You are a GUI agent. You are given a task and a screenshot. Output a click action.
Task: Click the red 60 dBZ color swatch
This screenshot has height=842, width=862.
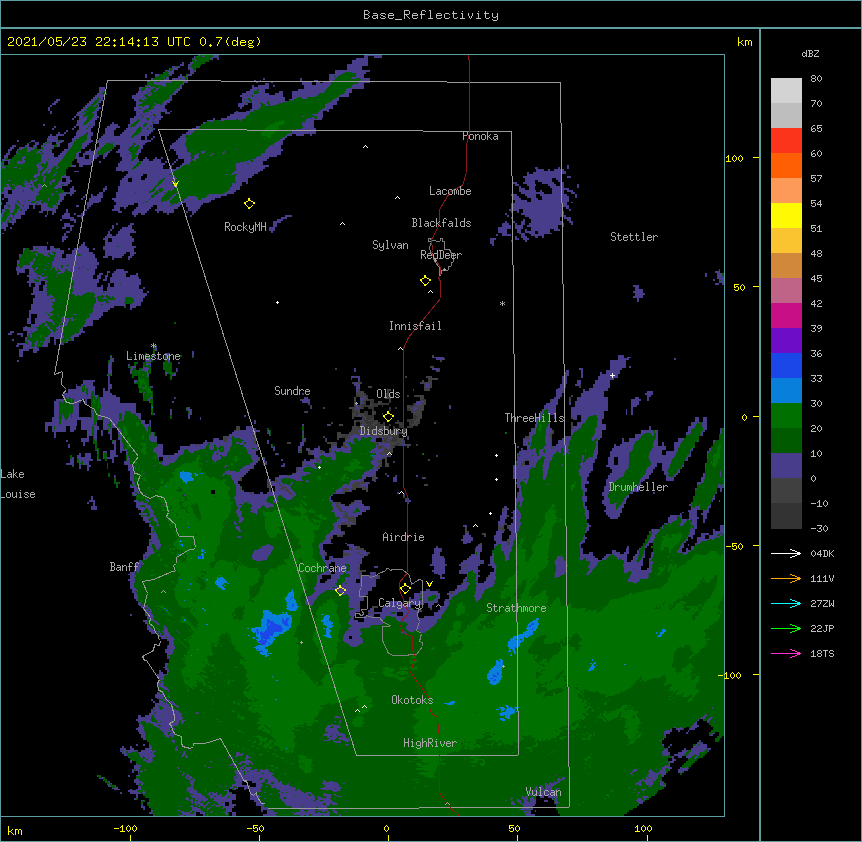click(786, 141)
